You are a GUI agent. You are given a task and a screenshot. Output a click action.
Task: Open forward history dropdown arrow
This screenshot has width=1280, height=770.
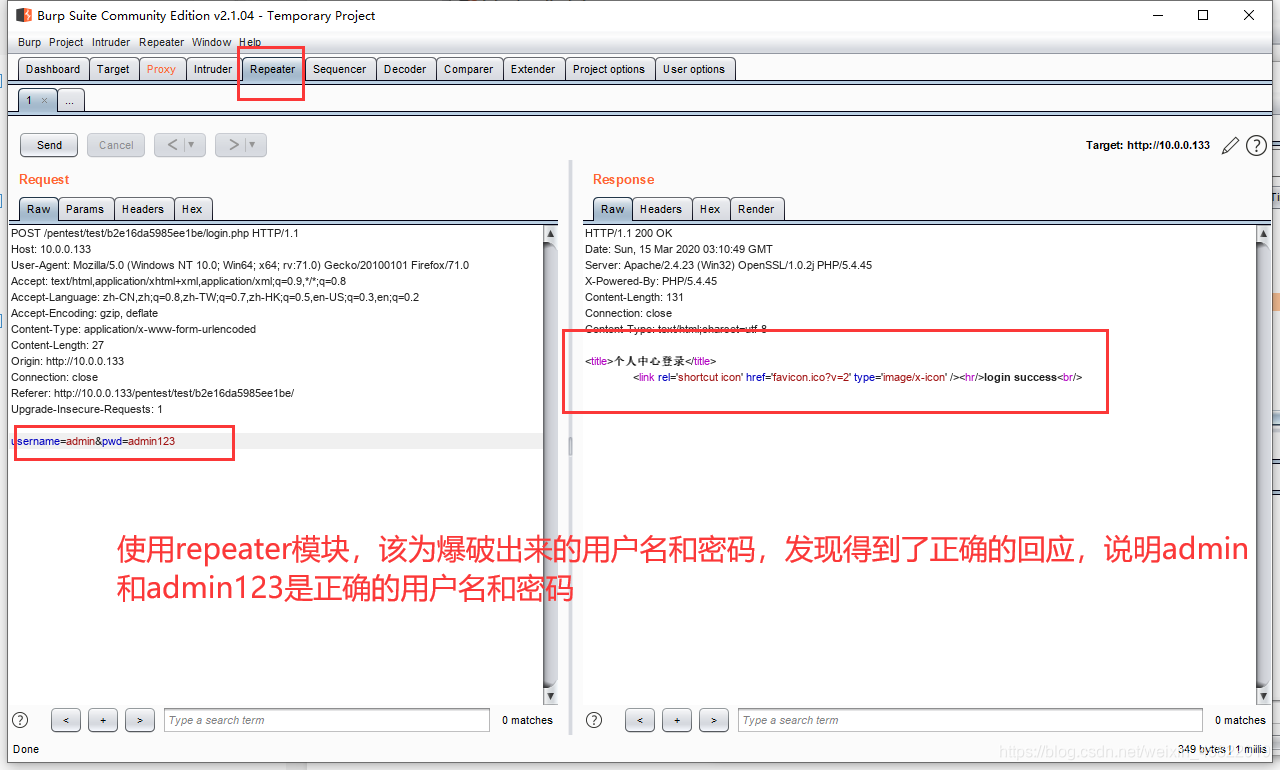pyautogui.click(x=255, y=145)
